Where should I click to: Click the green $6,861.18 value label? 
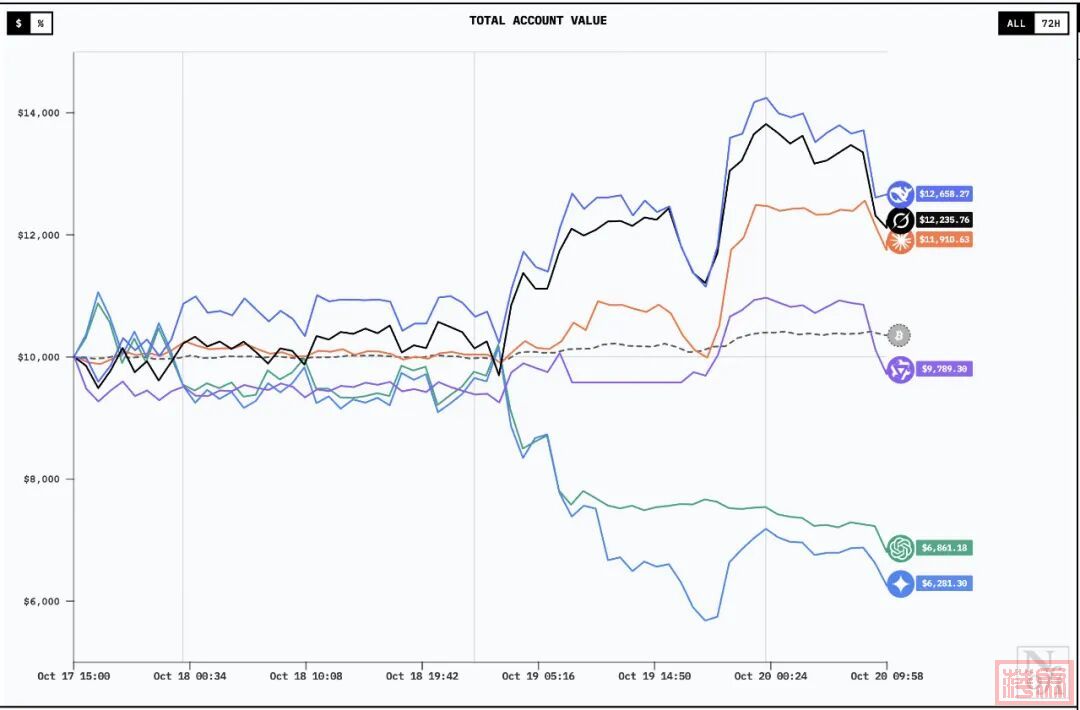[943, 548]
